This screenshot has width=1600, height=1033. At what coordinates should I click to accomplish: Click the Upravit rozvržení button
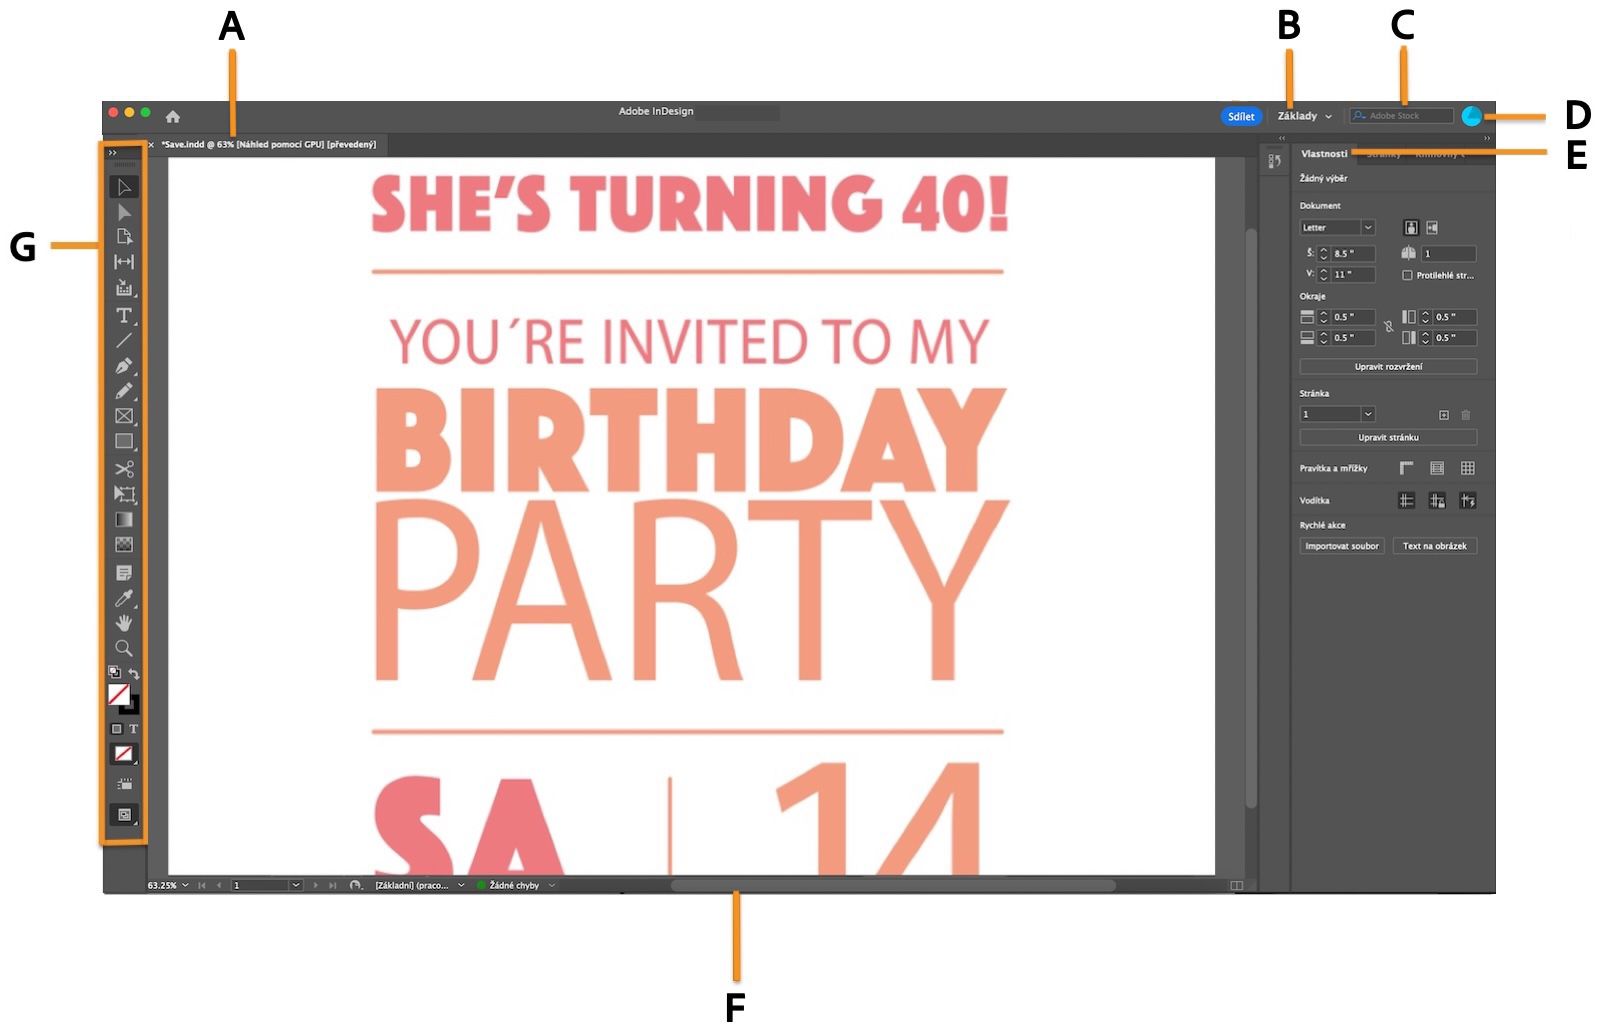coord(1388,367)
